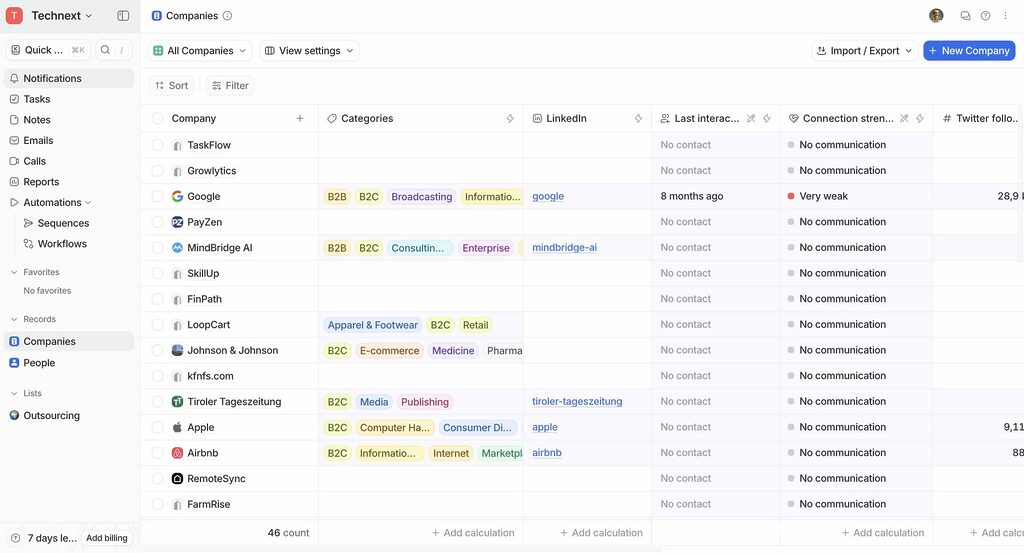Viewport: 1024px width, 553px height.
Task: Click the Sort button
Action: [x=172, y=86]
